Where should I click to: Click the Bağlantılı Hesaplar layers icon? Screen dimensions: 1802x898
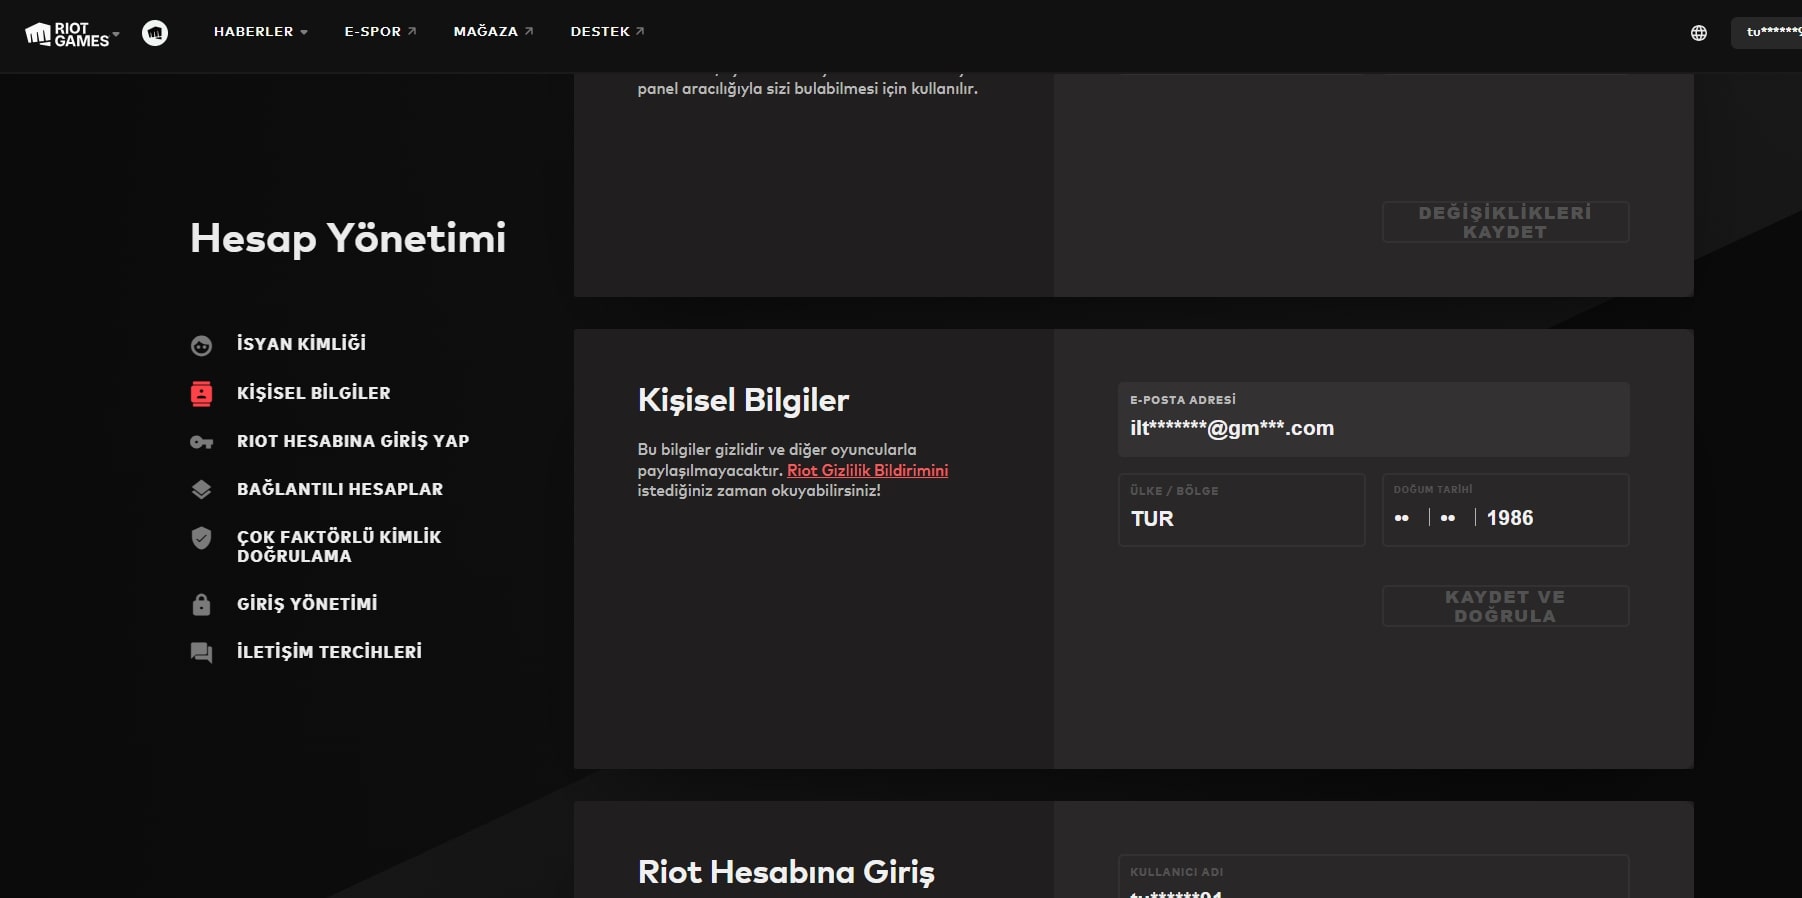coord(201,490)
